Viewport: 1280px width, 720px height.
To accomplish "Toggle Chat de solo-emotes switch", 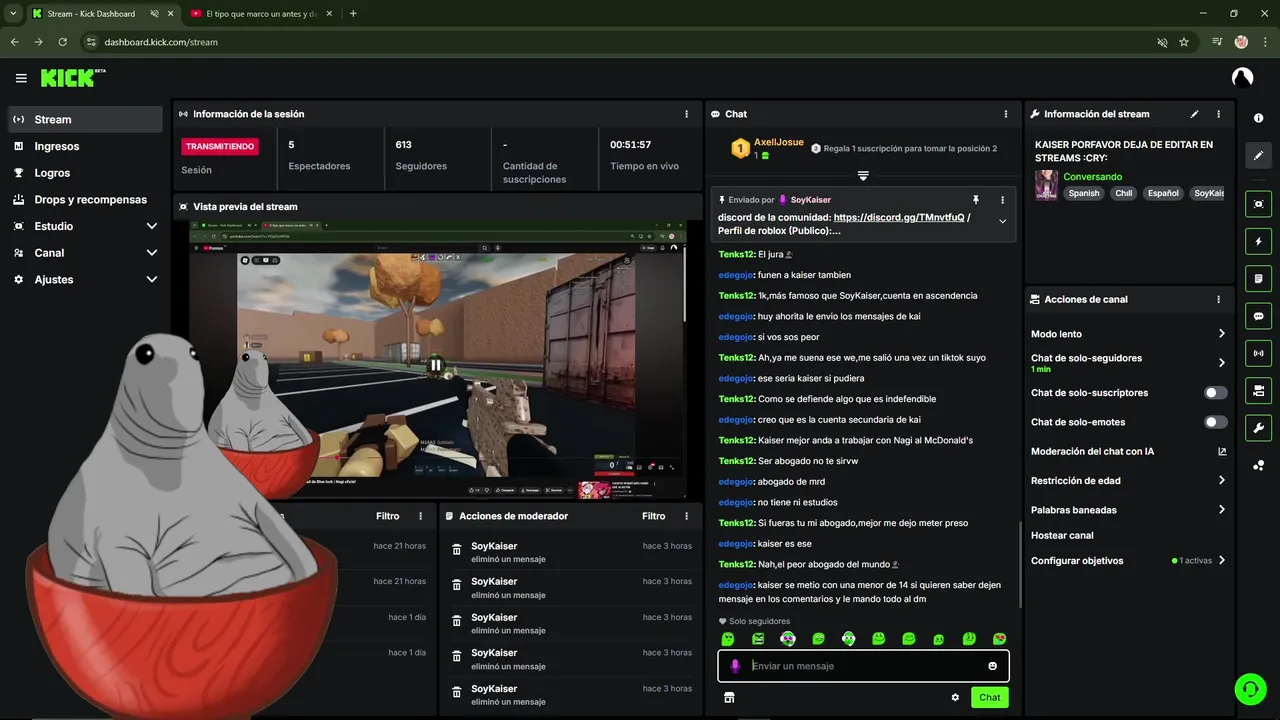I will (1216, 422).
